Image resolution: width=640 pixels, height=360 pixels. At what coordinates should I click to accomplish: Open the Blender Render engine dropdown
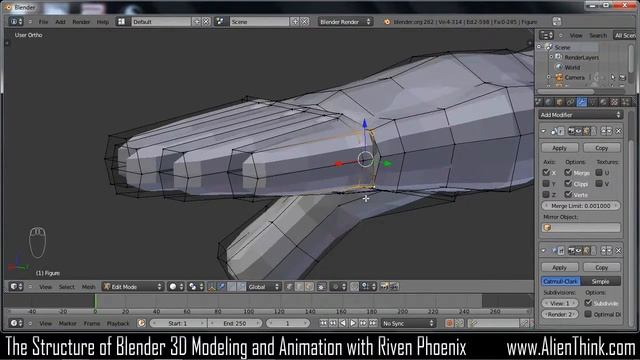[x=345, y=22]
